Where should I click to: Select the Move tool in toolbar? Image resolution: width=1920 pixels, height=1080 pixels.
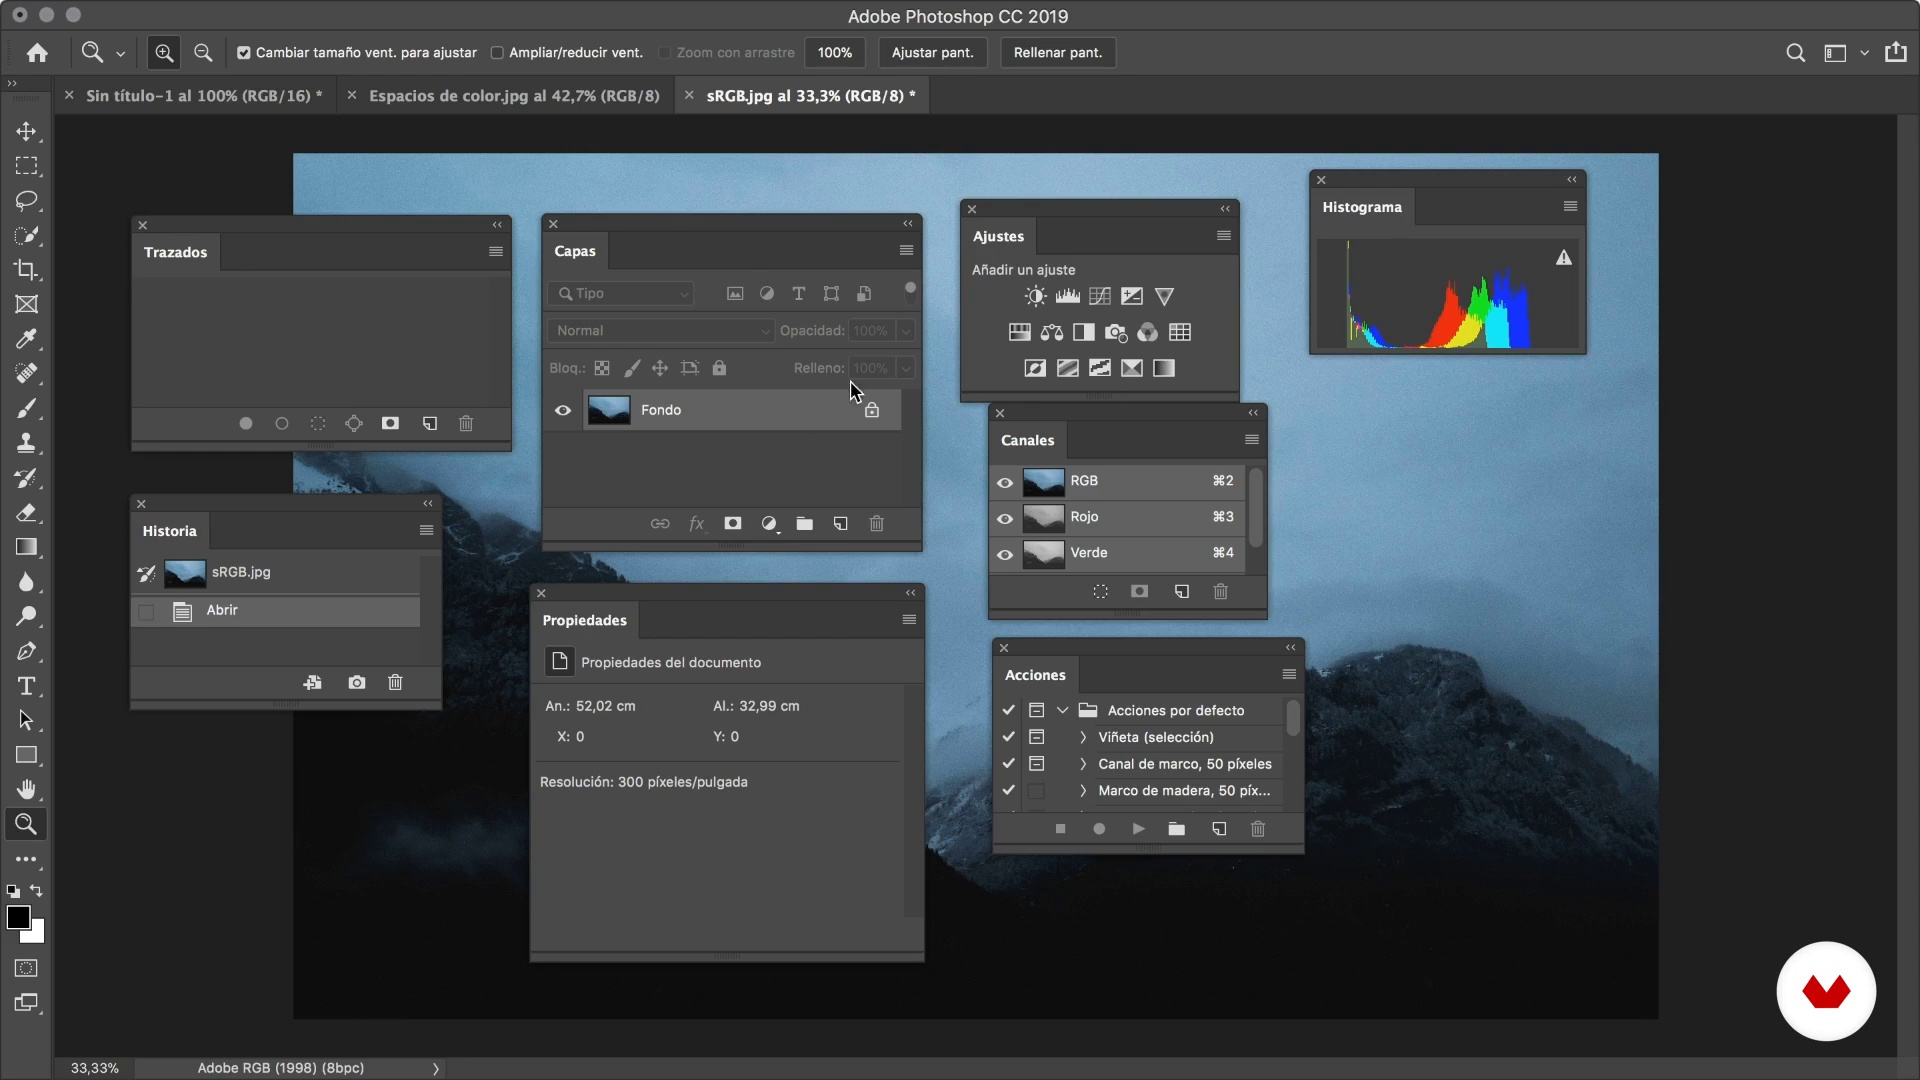(26, 131)
